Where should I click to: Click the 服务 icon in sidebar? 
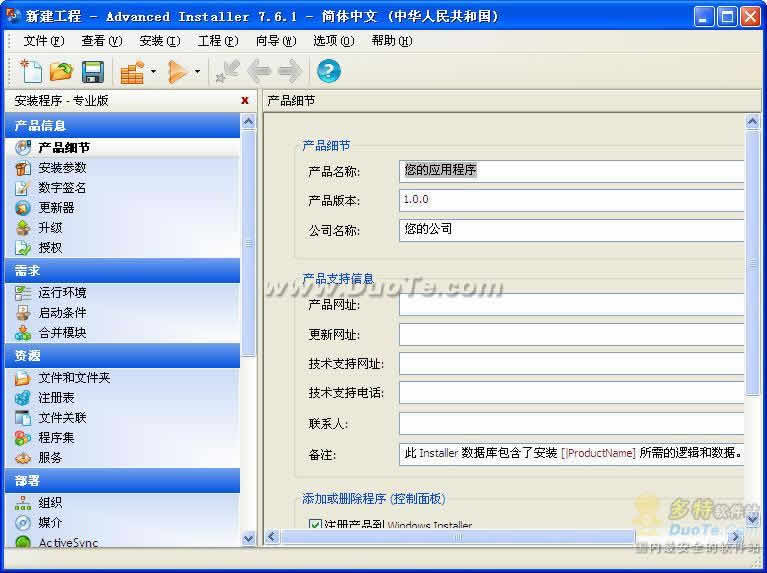(x=23, y=458)
